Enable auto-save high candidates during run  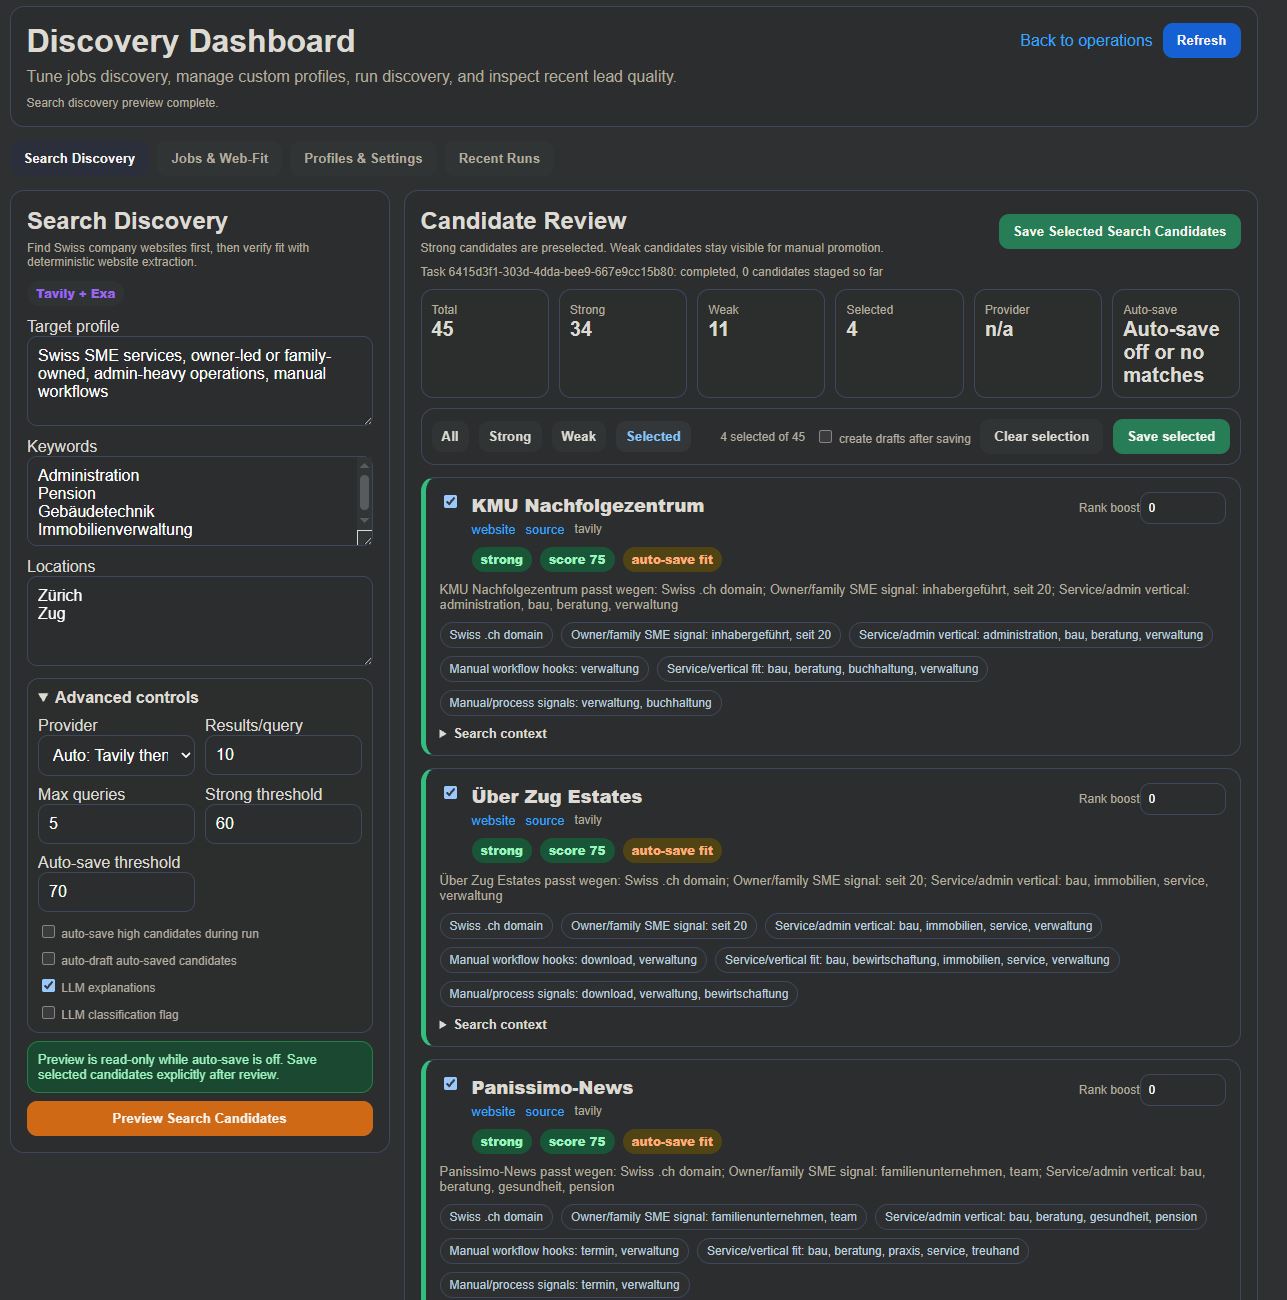point(48,932)
